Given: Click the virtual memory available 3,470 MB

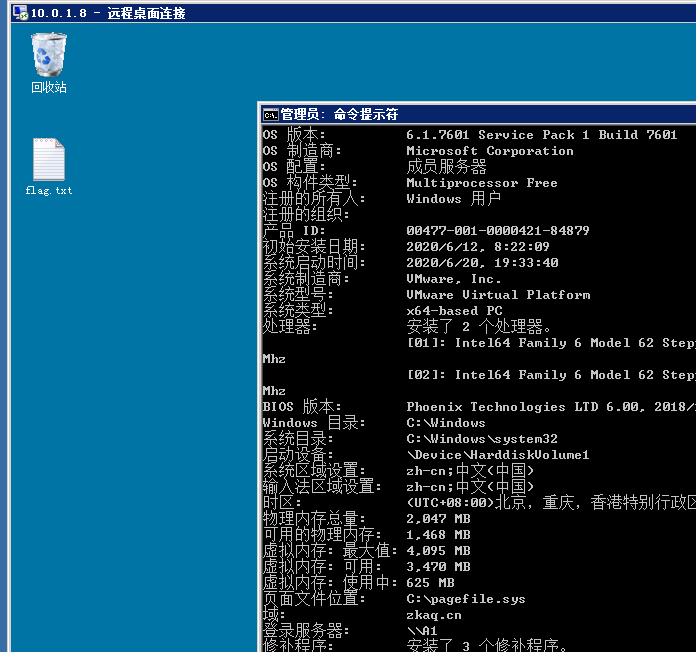Looking at the screenshot, I should (438, 566).
